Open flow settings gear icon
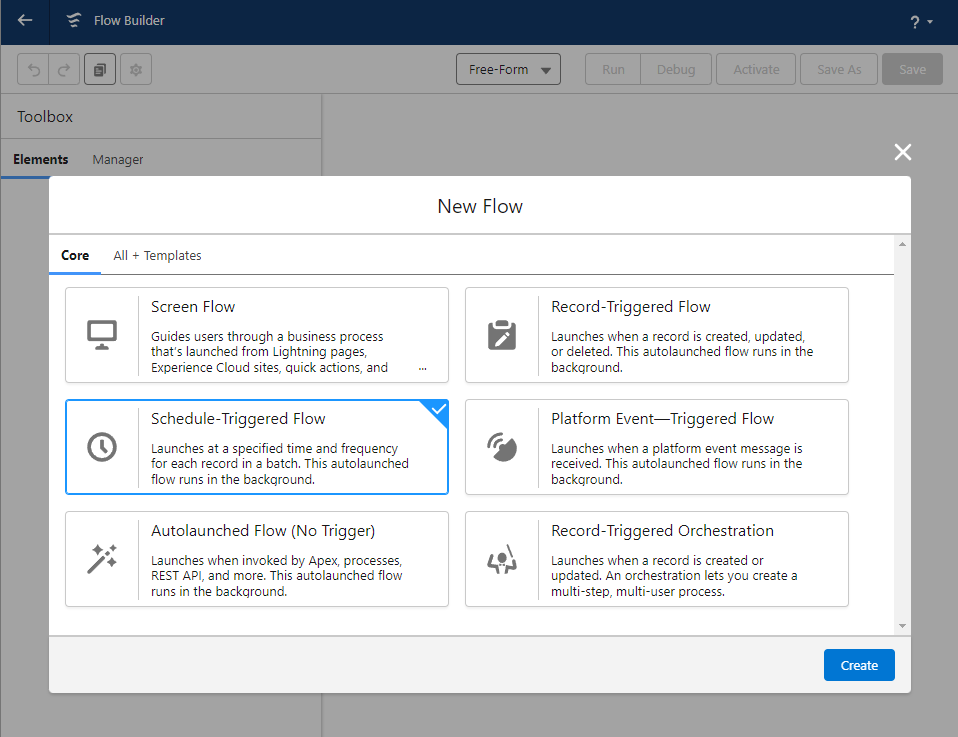The width and height of the screenshot is (958, 737). (x=136, y=70)
